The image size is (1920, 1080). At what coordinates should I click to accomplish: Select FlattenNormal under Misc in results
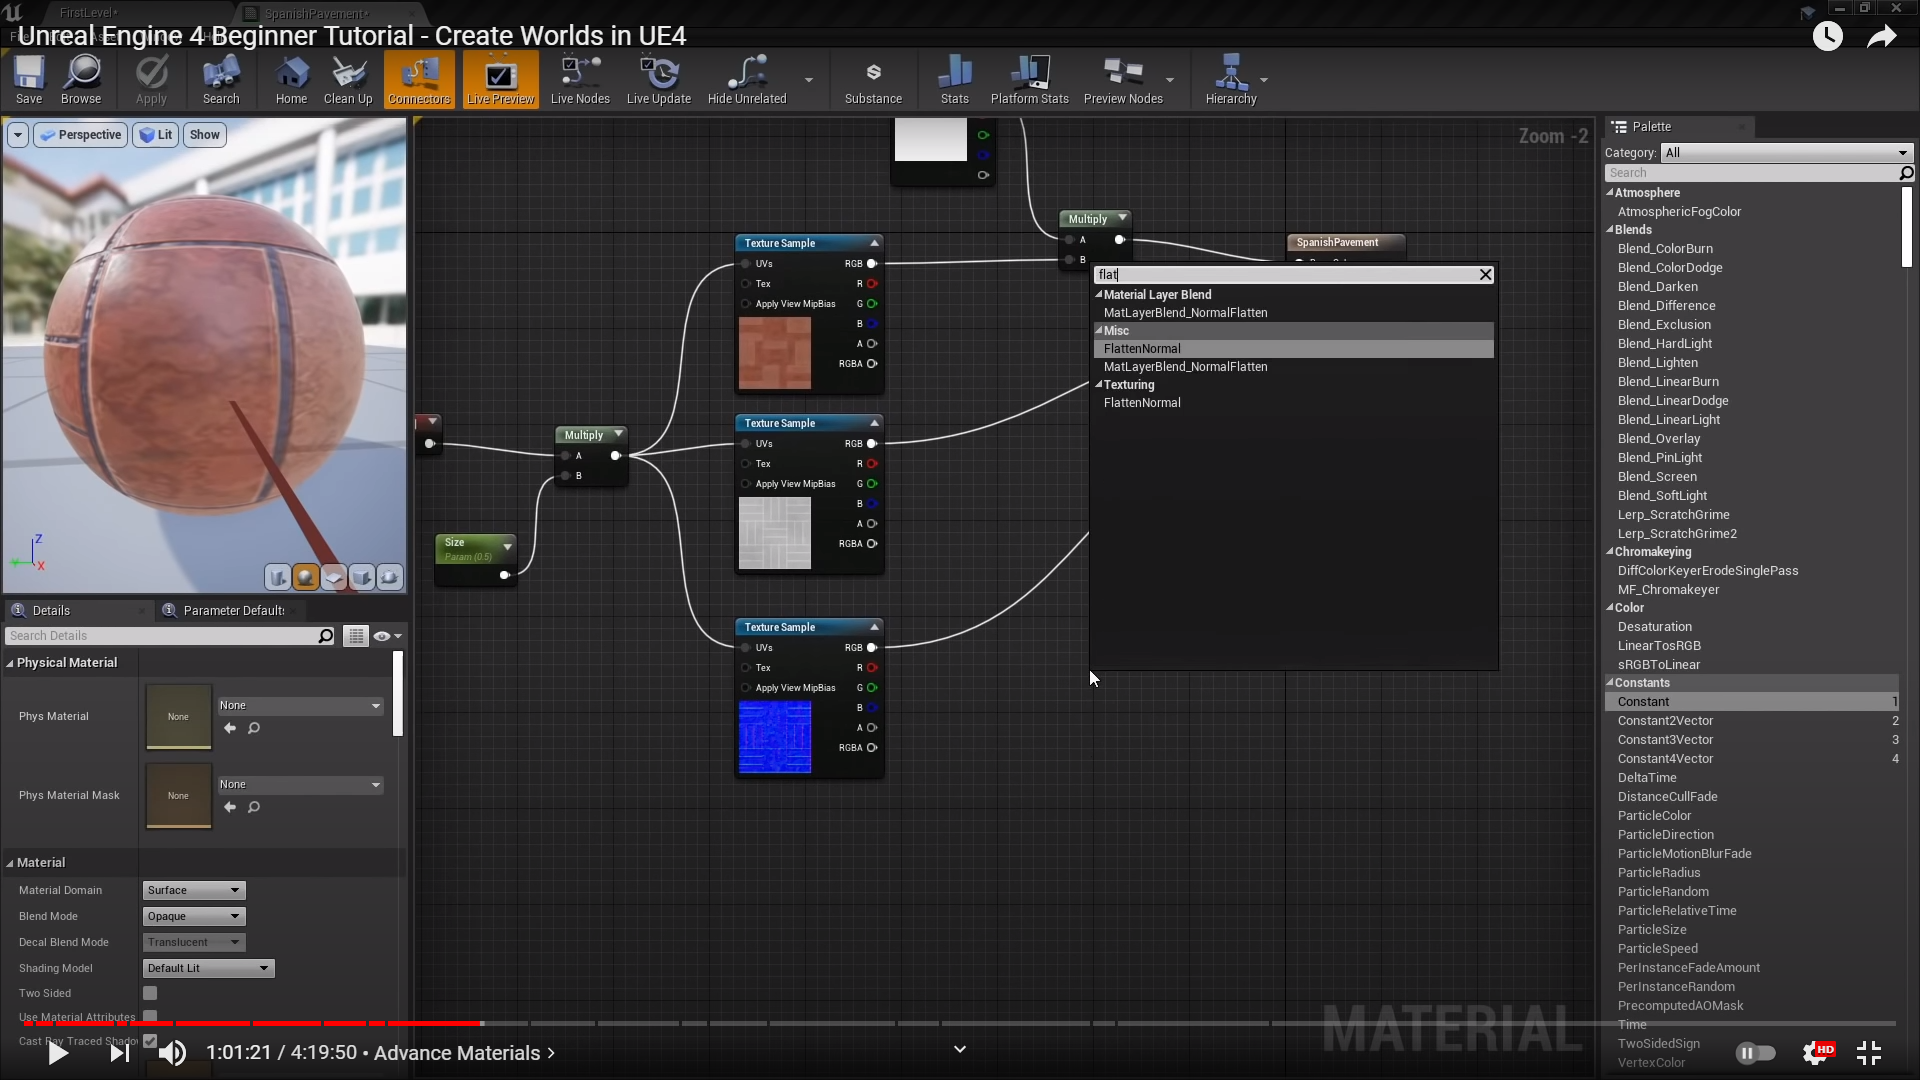(1142, 349)
